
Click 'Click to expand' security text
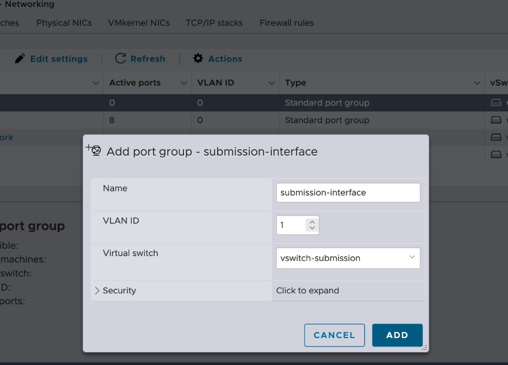click(x=307, y=291)
